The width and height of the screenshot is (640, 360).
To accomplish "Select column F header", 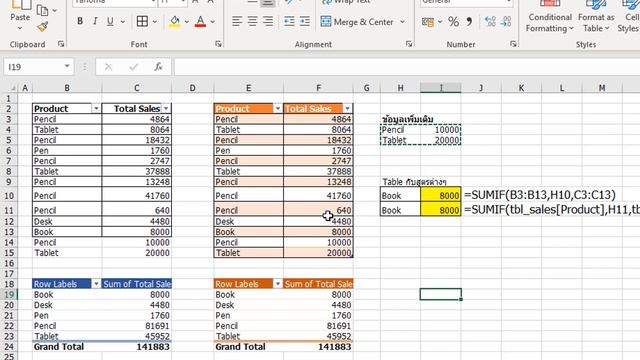I will tap(318, 88).
